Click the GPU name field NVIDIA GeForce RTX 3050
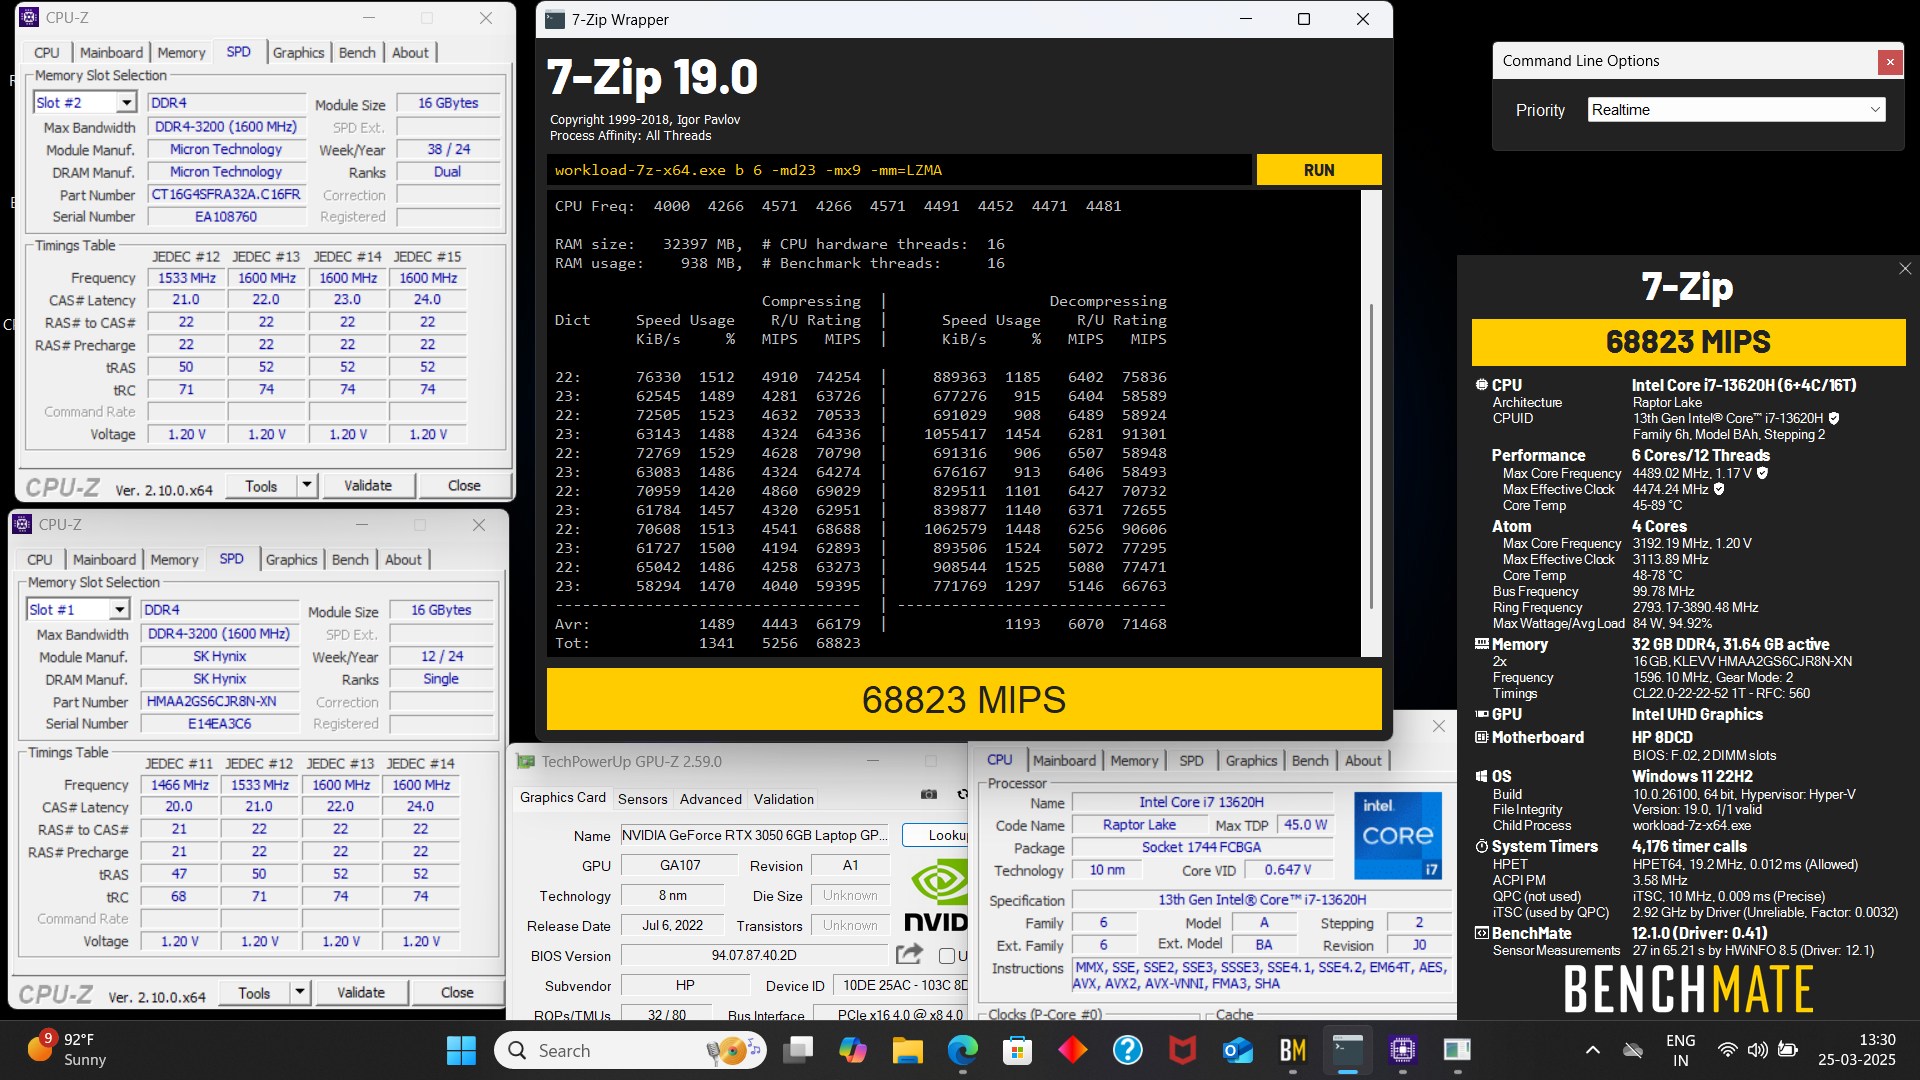Viewport: 1920px width, 1080px height. pyautogui.click(x=754, y=835)
